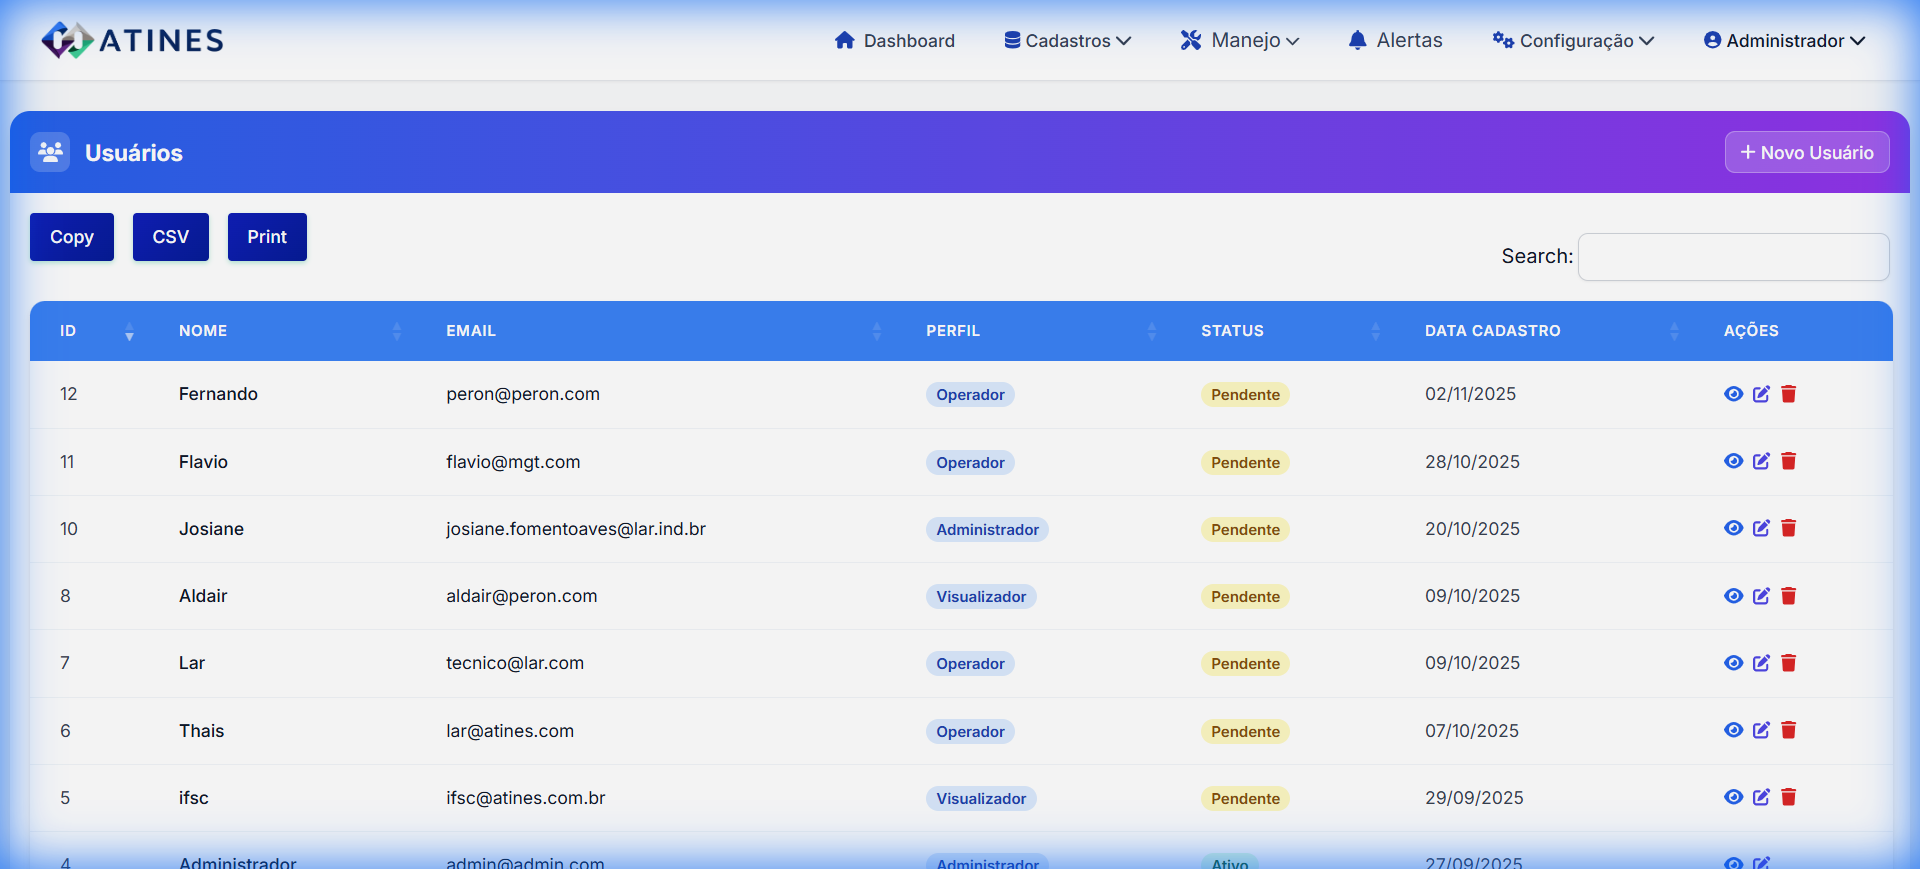Go to the Dashboard page
Image resolution: width=1920 pixels, height=869 pixels.
pos(895,40)
